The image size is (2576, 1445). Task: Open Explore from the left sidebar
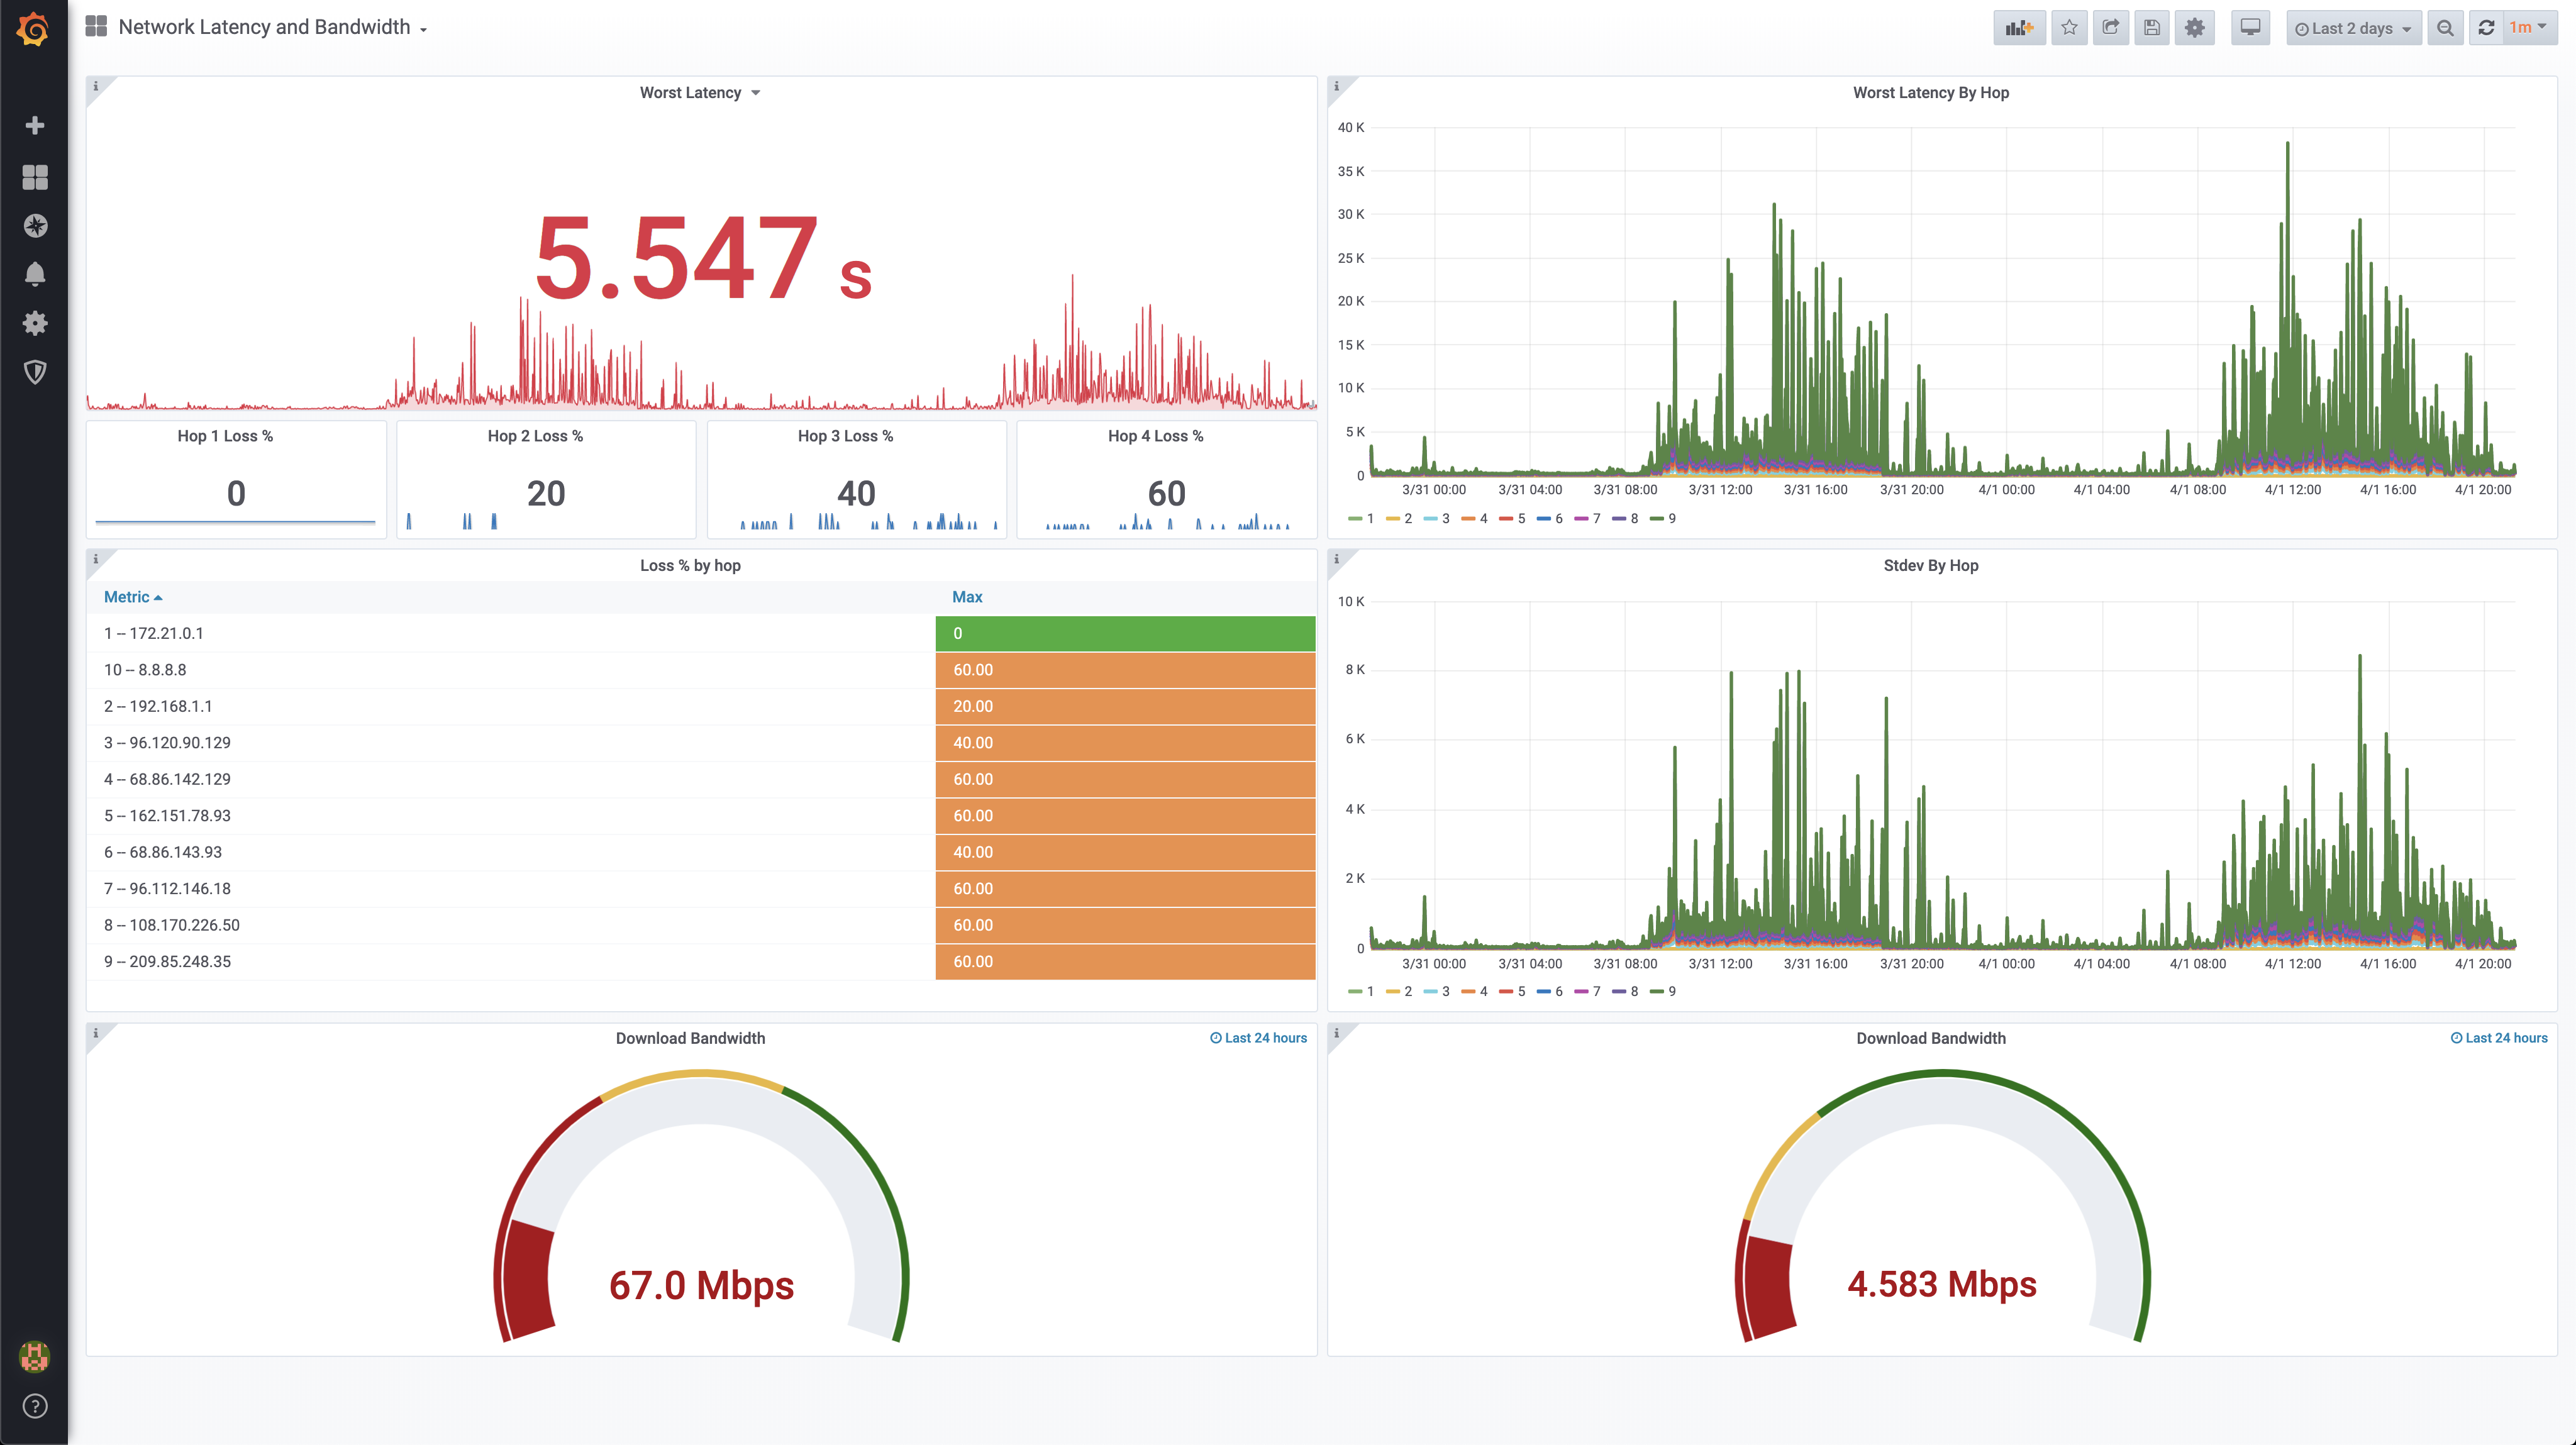pyautogui.click(x=36, y=225)
